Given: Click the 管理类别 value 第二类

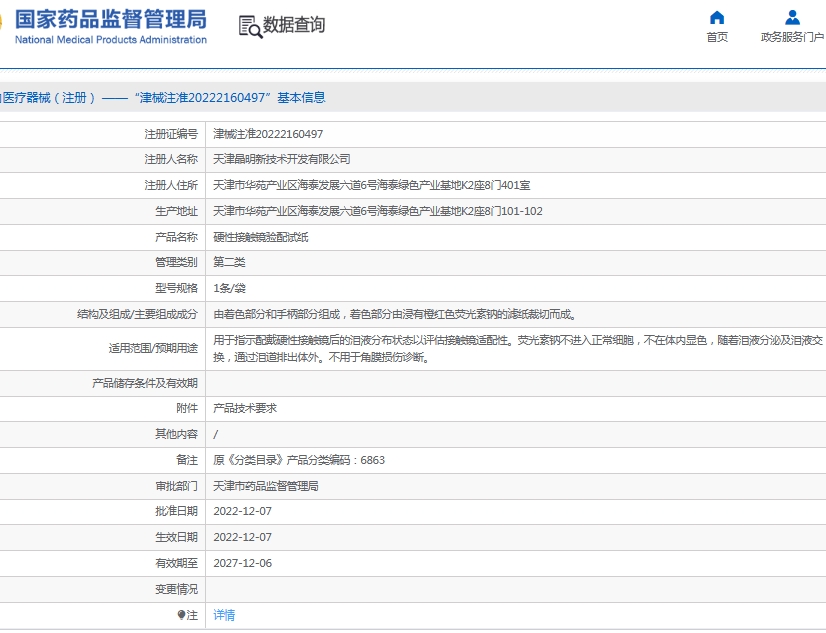Looking at the screenshot, I should click(x=229, y=262).
